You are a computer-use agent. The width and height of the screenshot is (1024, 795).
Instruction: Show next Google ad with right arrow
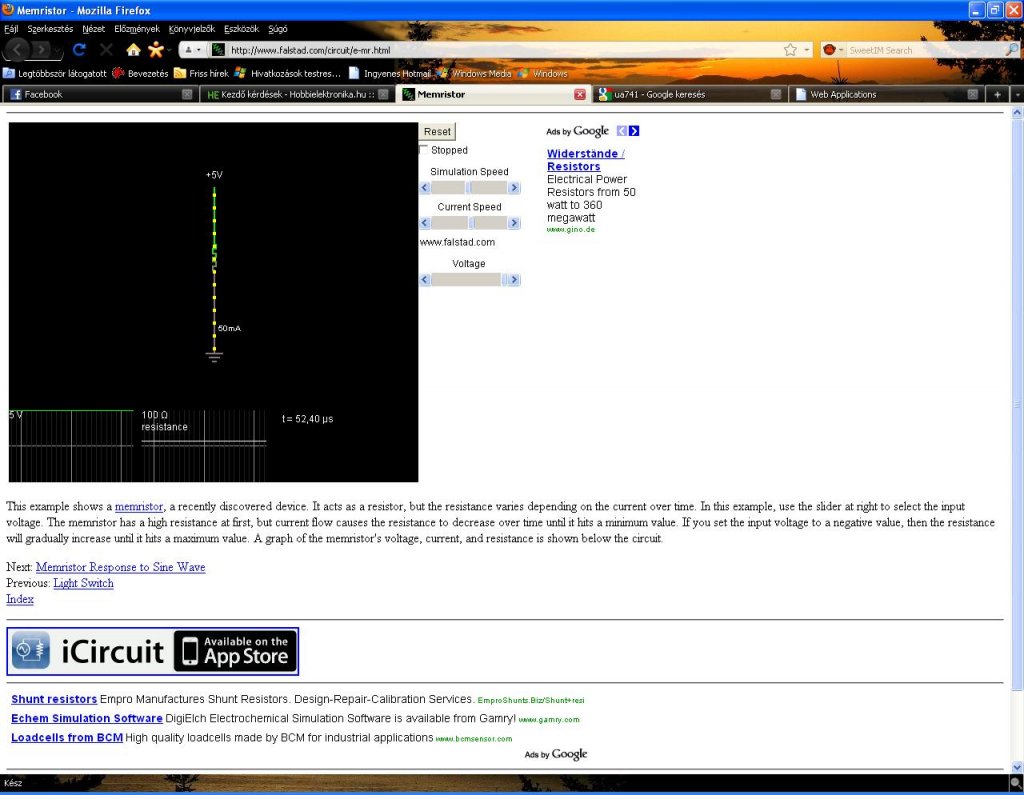point(634,131)
